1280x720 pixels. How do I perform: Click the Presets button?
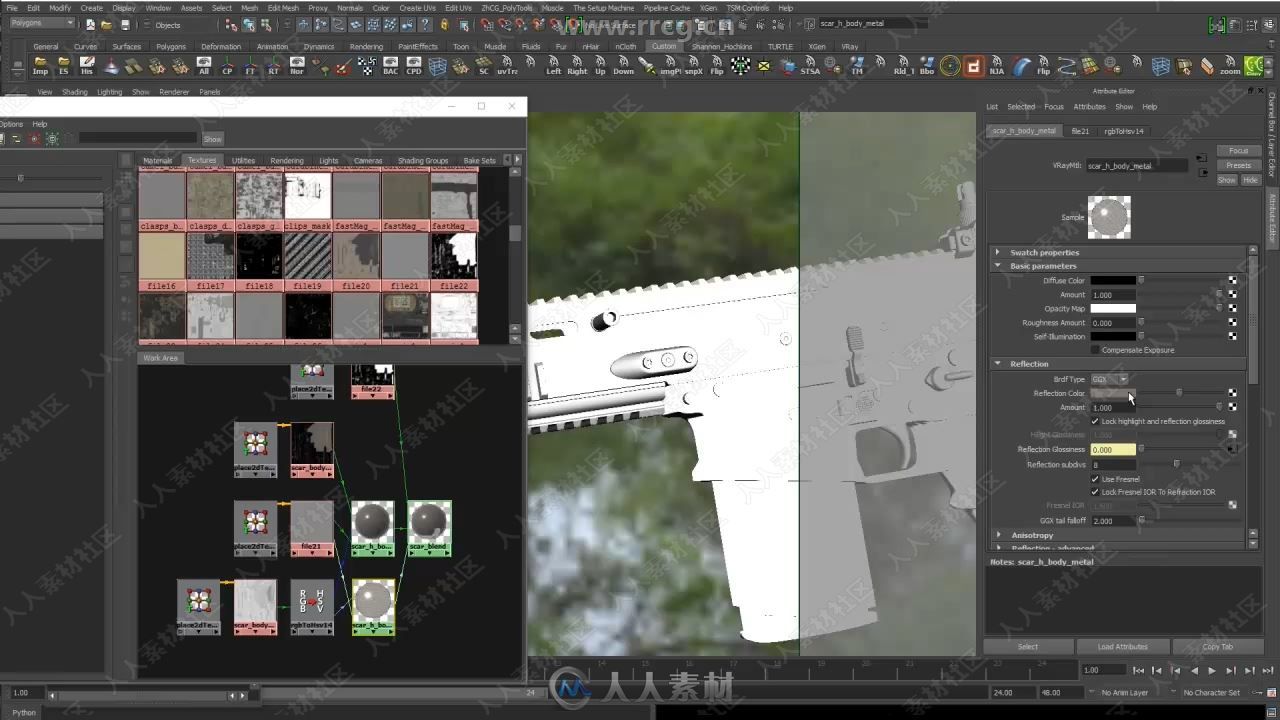tap(1238, 165)
